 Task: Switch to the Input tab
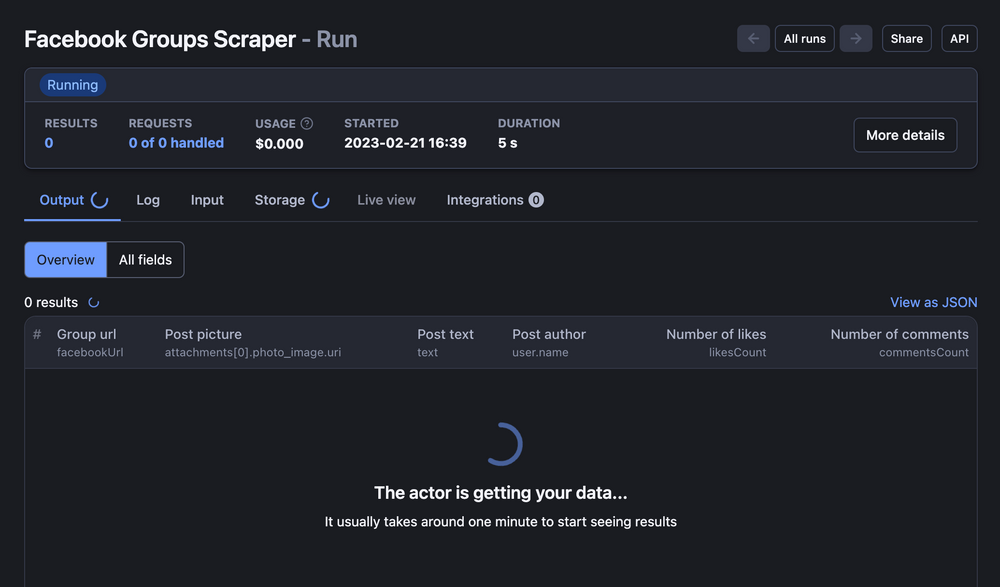pos(207,200)
